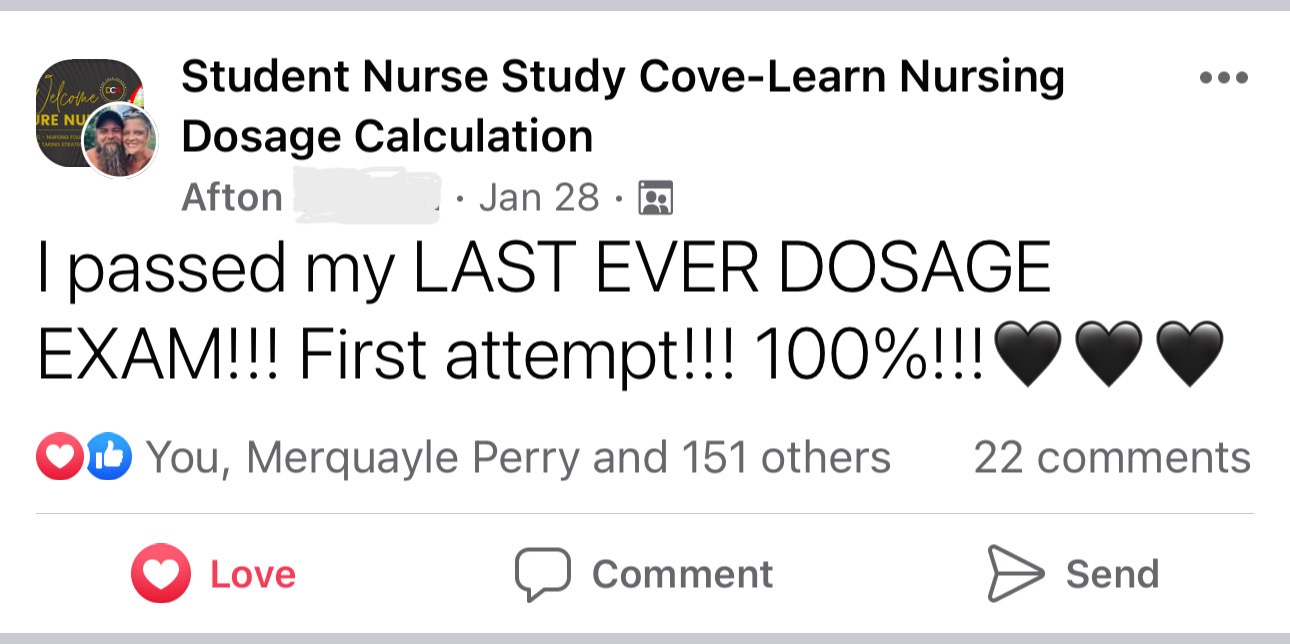Image resolution: width=1290 pixels, height=644 pixels.
Task: Click the Jan 28 post timestamp
Action: tap(539, 198)
